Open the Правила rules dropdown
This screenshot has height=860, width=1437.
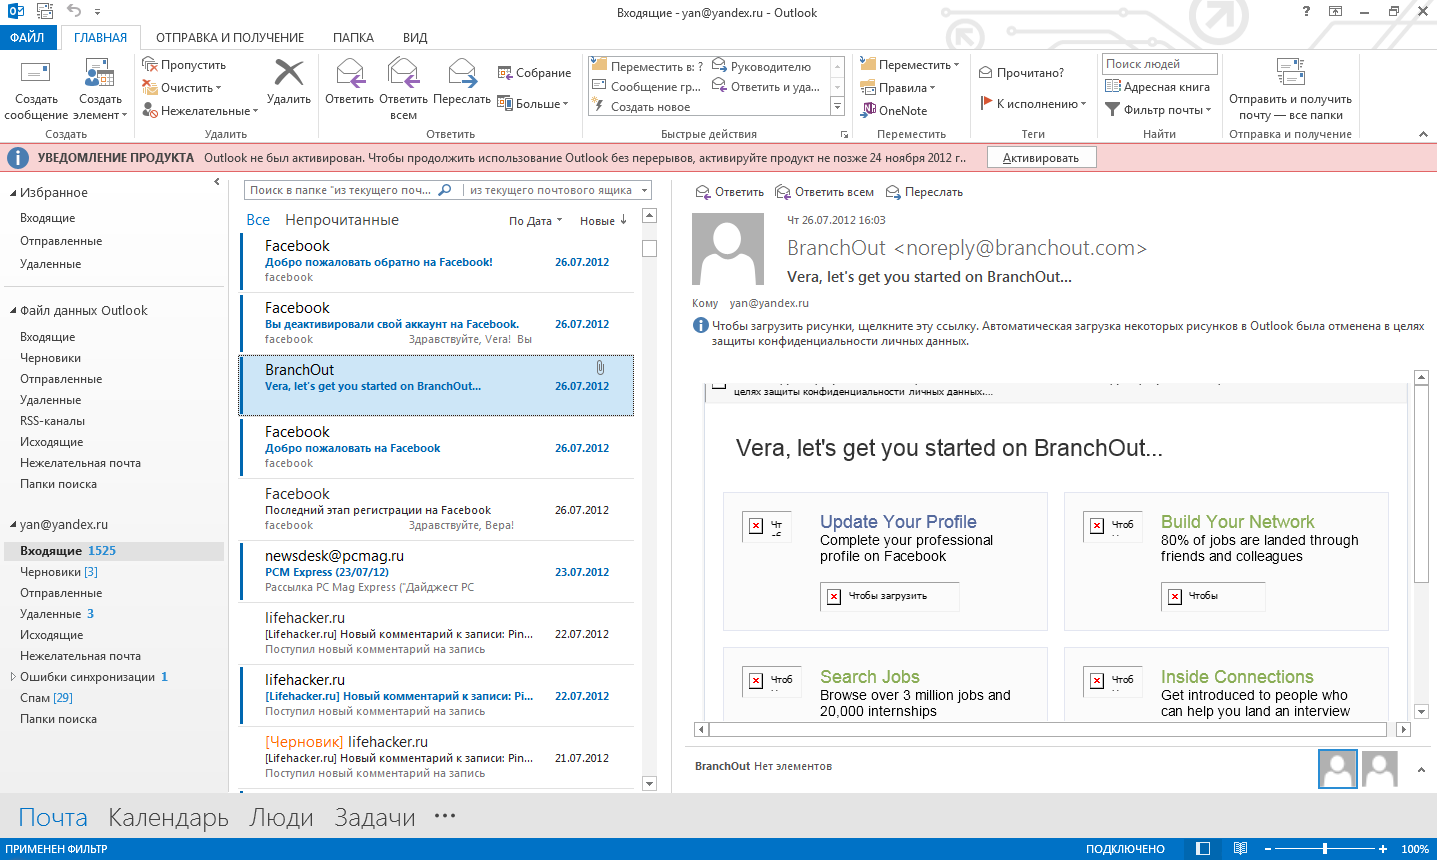(898, 88)
